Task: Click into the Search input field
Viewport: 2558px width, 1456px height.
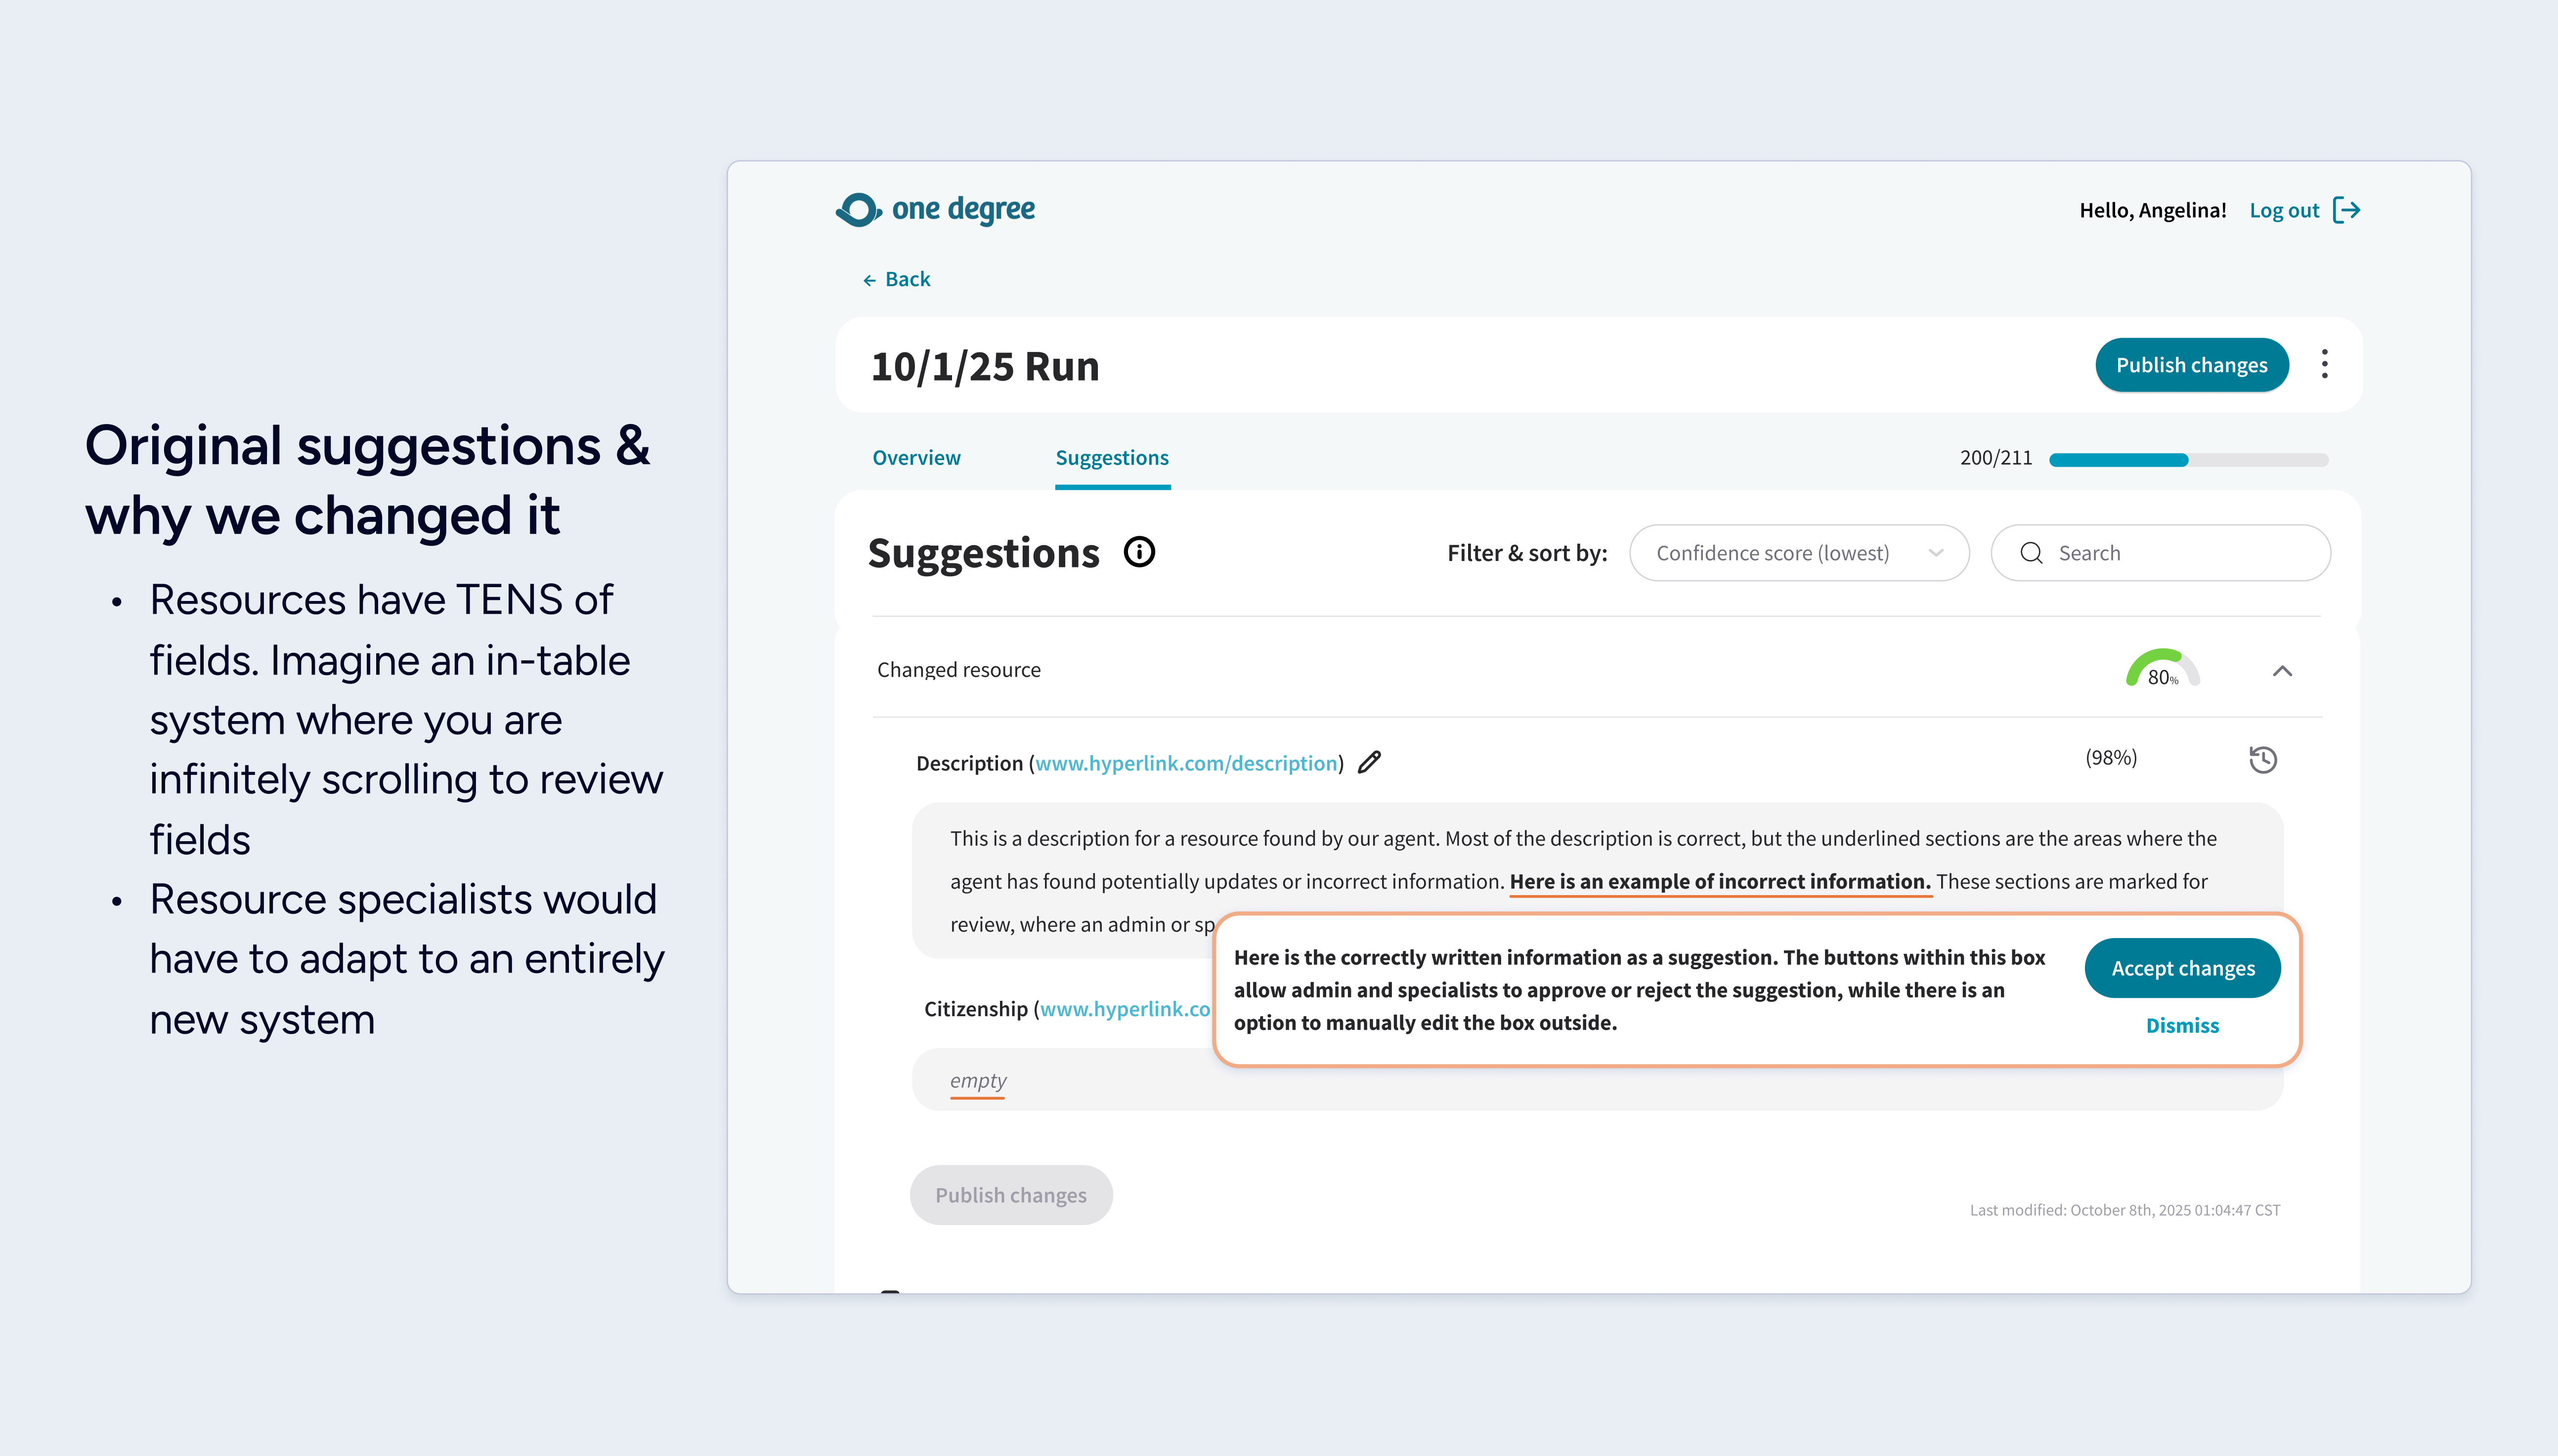Action: [x=2160, y=553]
